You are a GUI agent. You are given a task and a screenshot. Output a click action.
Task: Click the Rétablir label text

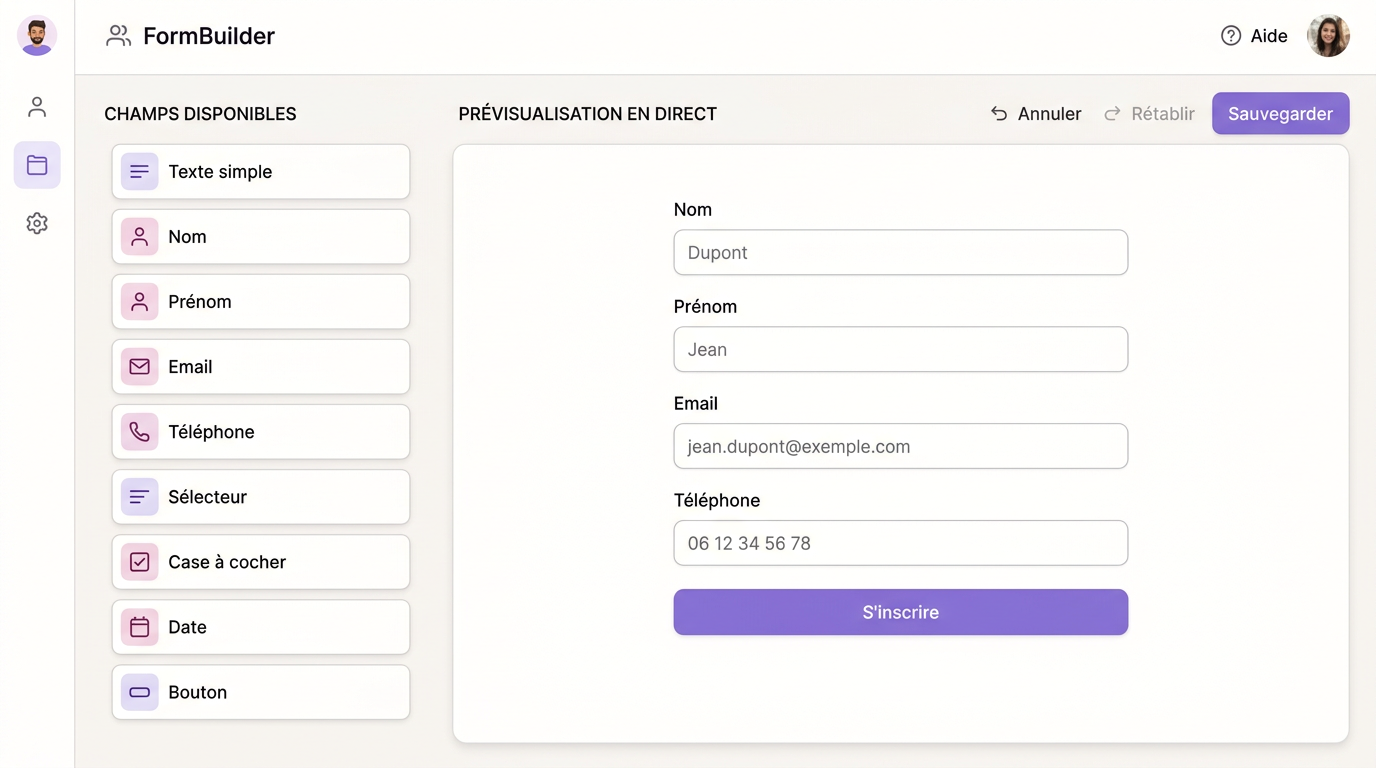[x=1163, y=114]
